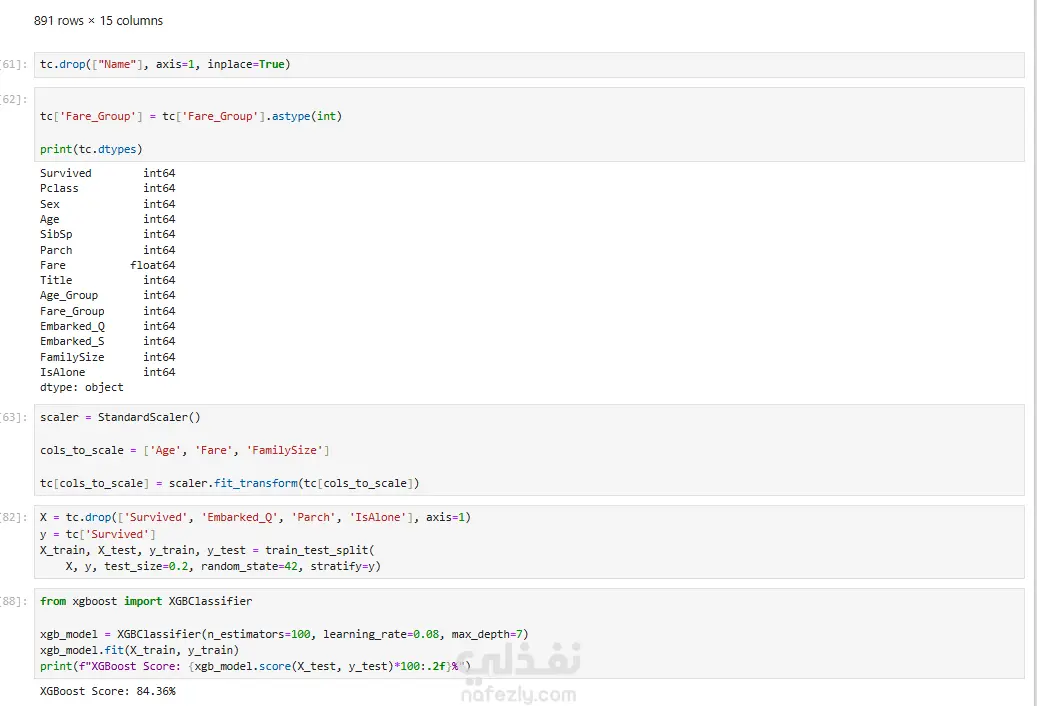
Task: Select the cell prompt numbered 82
Action: (x=14, y=518)
